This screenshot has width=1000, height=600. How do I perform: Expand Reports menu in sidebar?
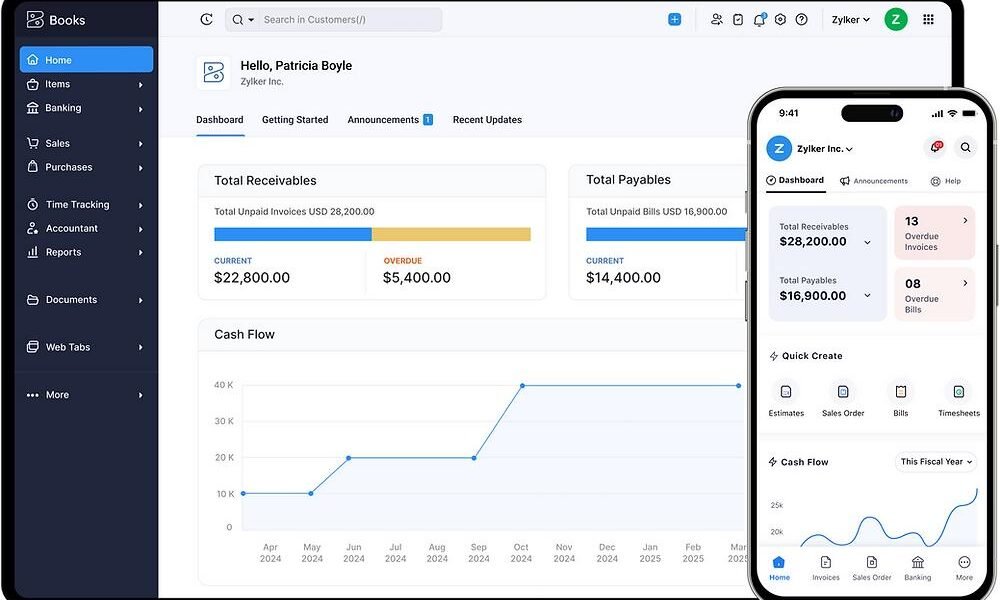click(86, 252)
